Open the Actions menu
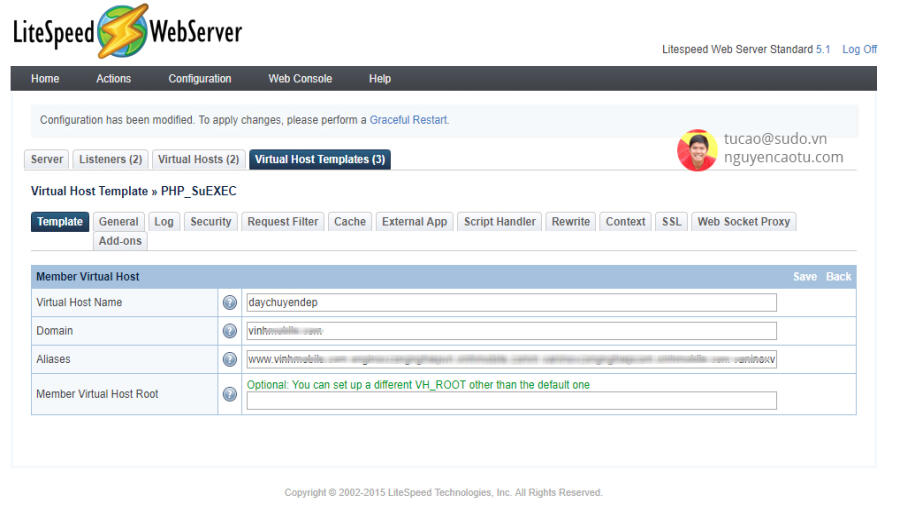This screenshot has height=506, width=900. click(114, 79)
